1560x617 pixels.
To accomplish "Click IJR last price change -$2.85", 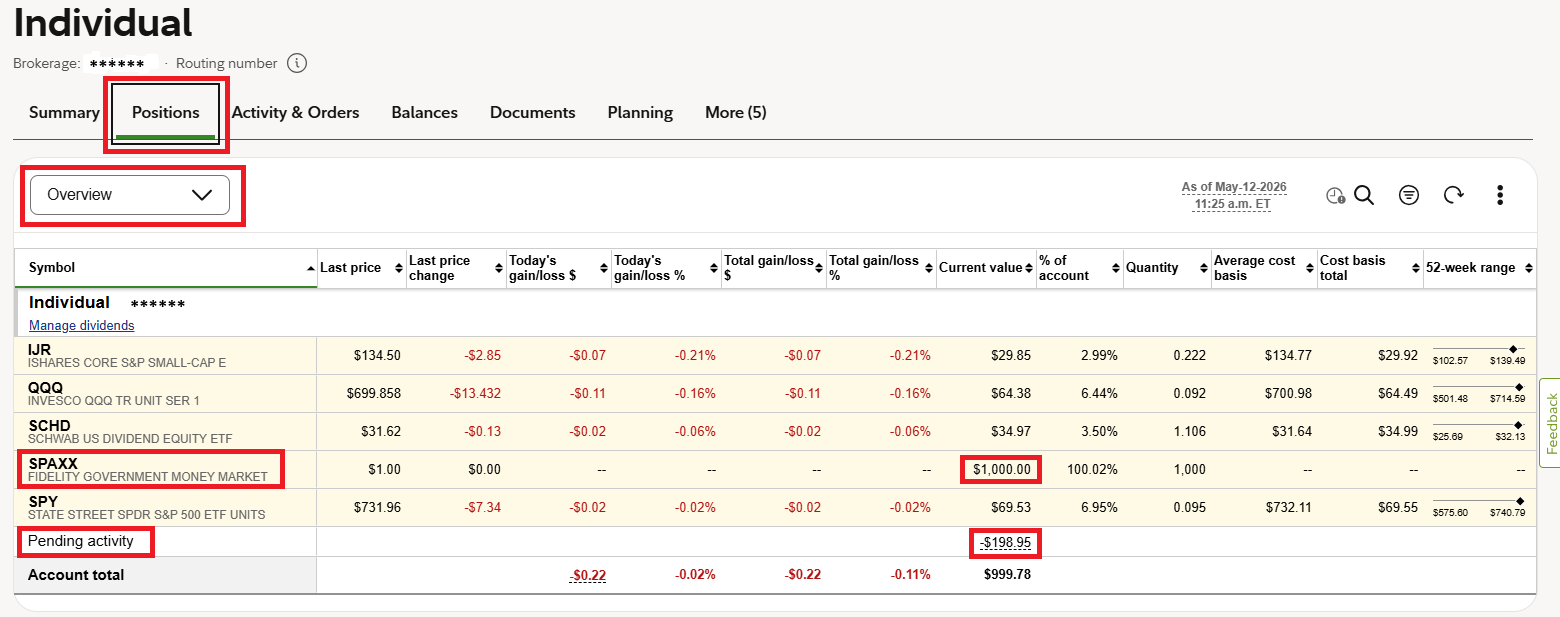I will (x=482, y=355).
